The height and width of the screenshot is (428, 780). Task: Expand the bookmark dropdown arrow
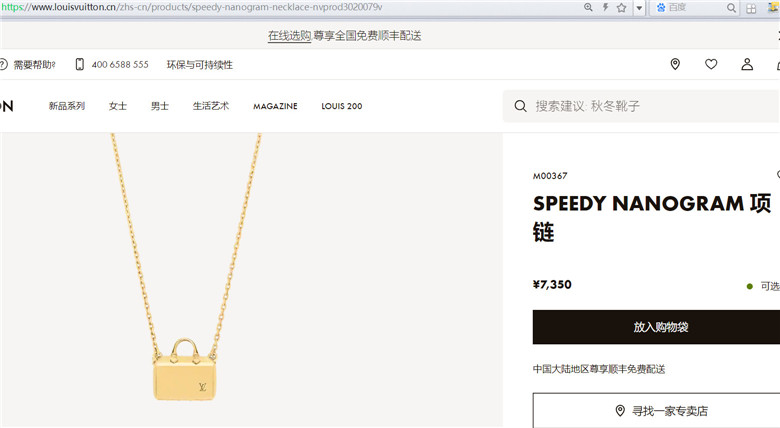(639, 8)
